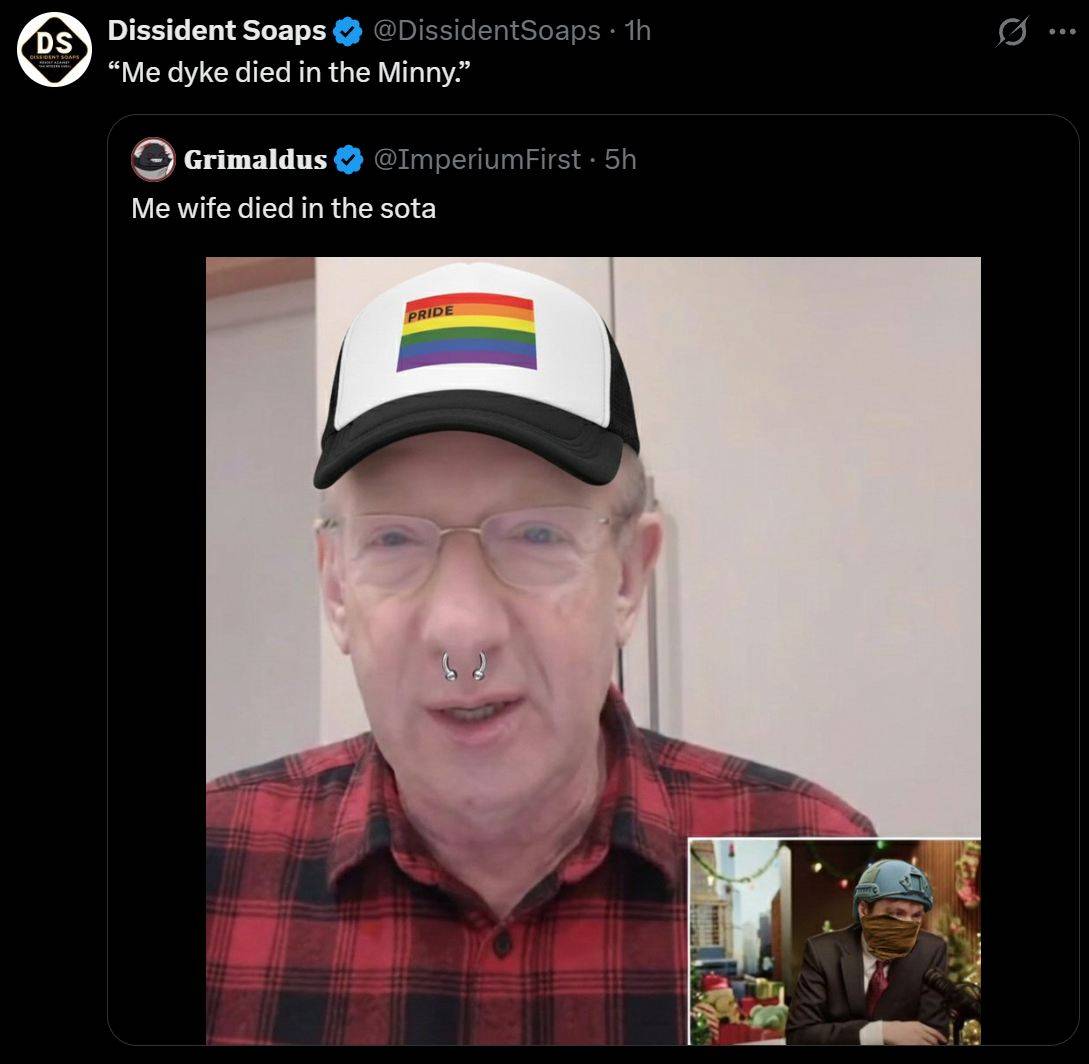1089x1064 pixels.
Task: Click the 5h timestamp on quoted post
Action: pyautogui.click(x=620, y=159)
